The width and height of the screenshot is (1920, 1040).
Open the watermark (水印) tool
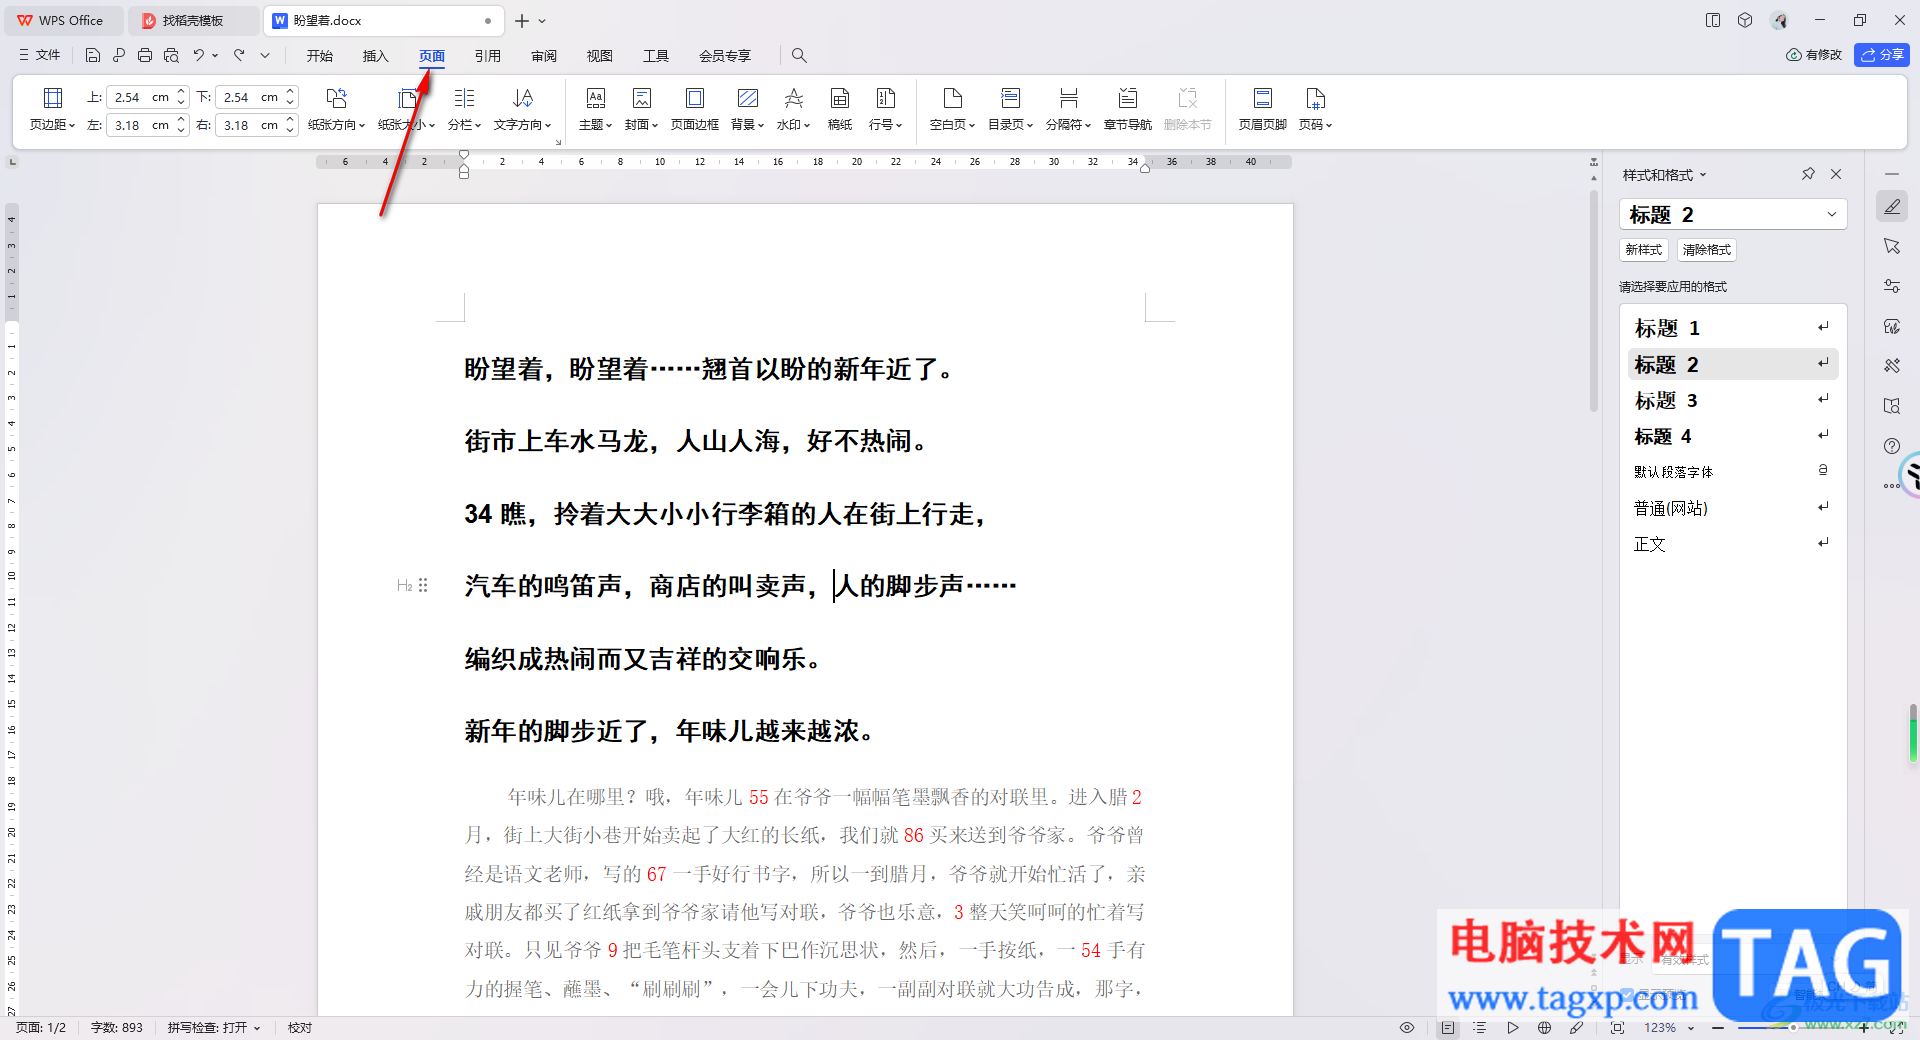[x=793, y=109]
